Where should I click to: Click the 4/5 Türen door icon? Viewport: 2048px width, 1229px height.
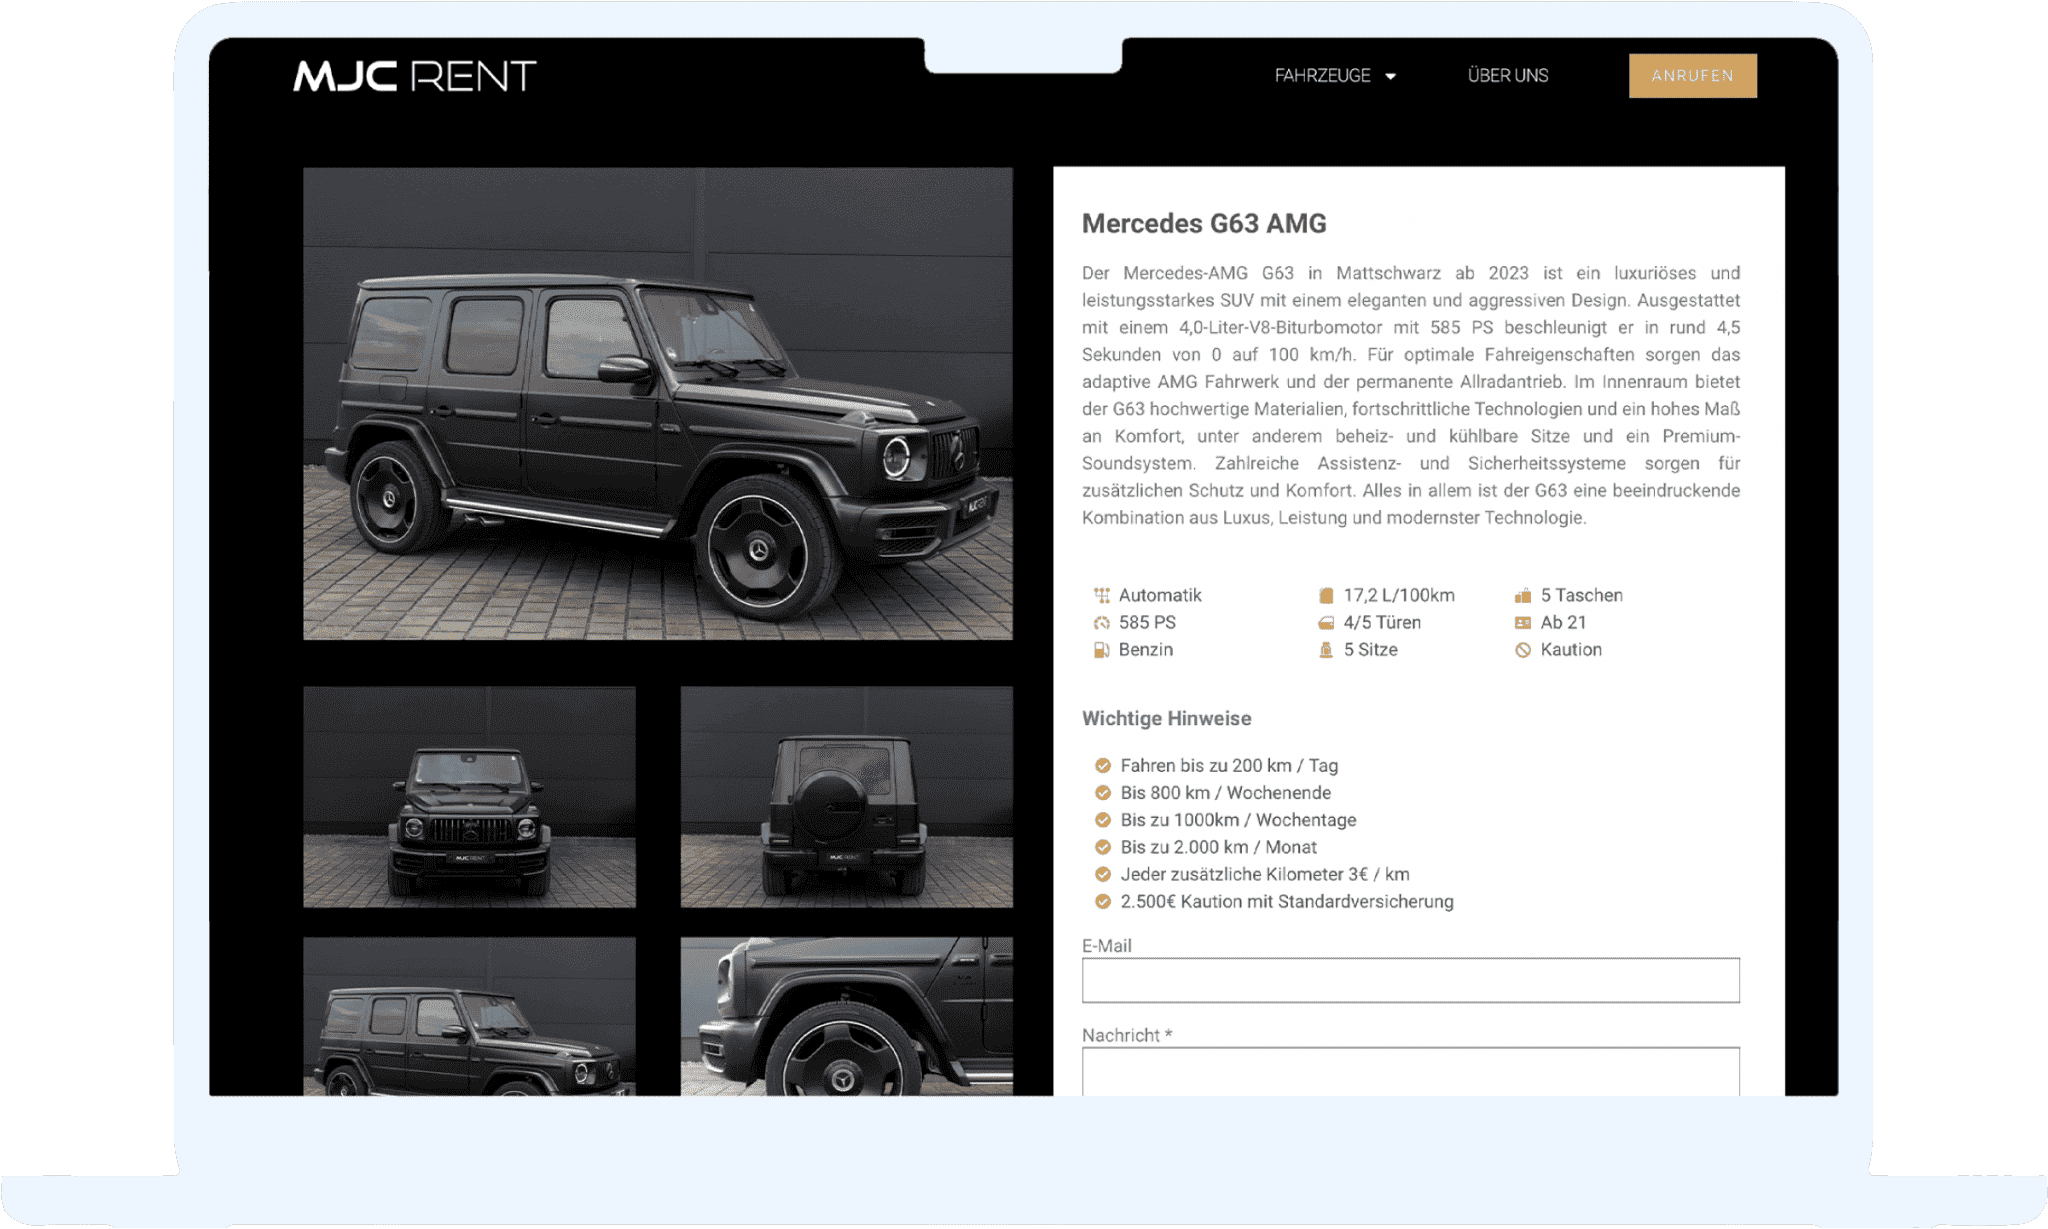(x=1326, y=622)
